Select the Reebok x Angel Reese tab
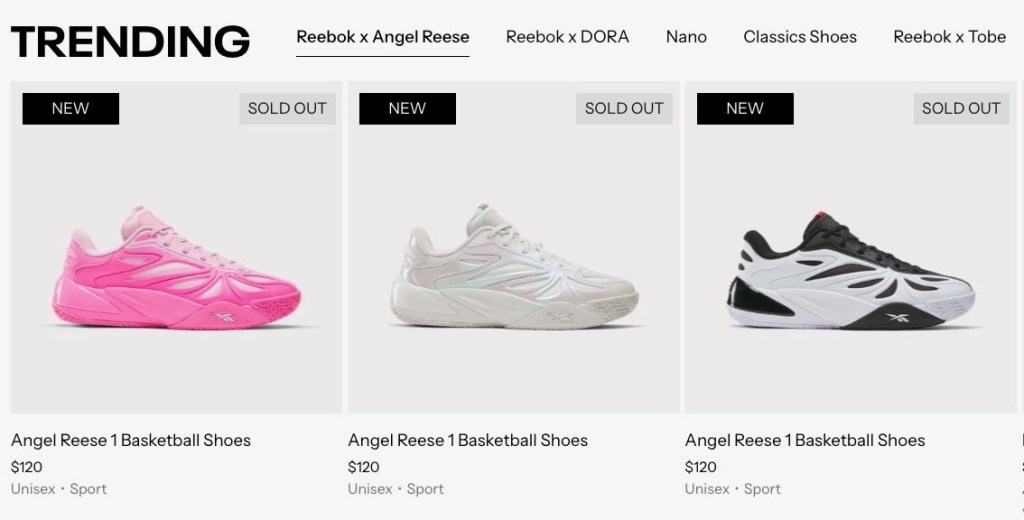1024x520 pixels. coord(383,37)
